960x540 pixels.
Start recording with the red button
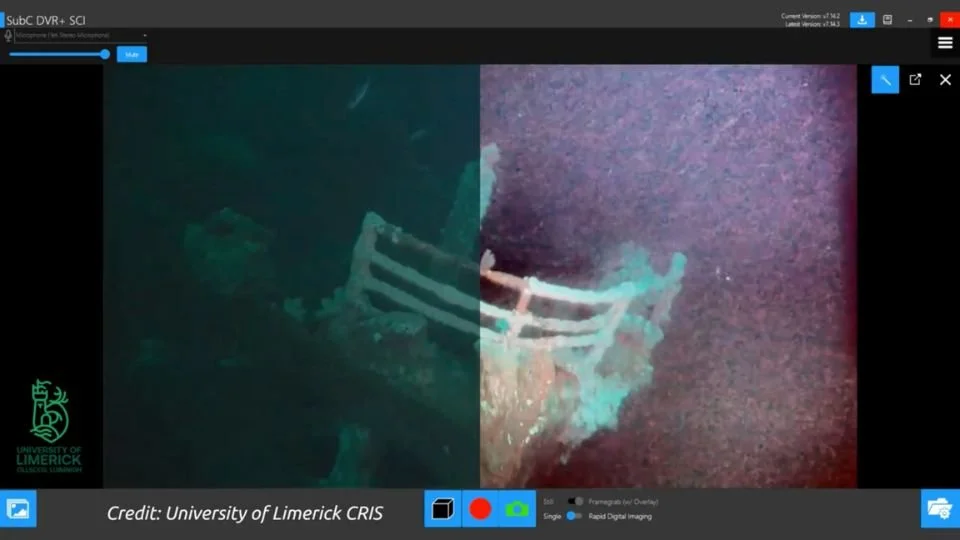coord(480,509)
